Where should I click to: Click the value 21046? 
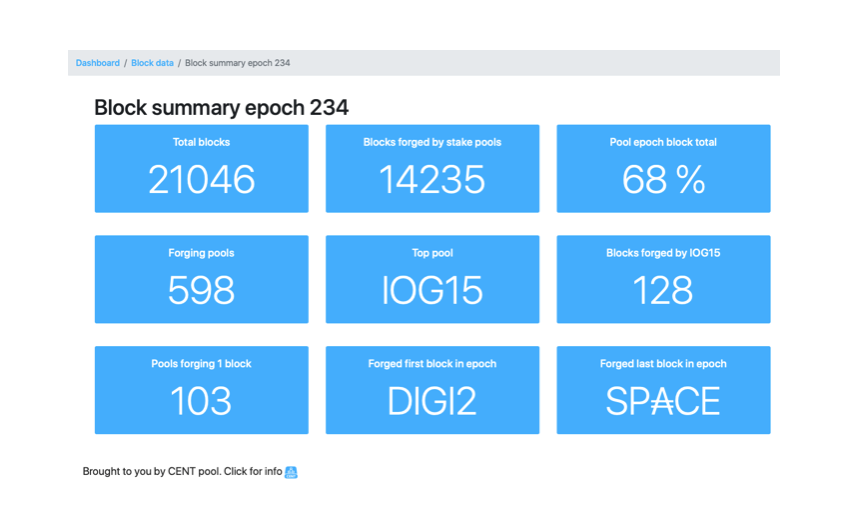tap(202, 180)
